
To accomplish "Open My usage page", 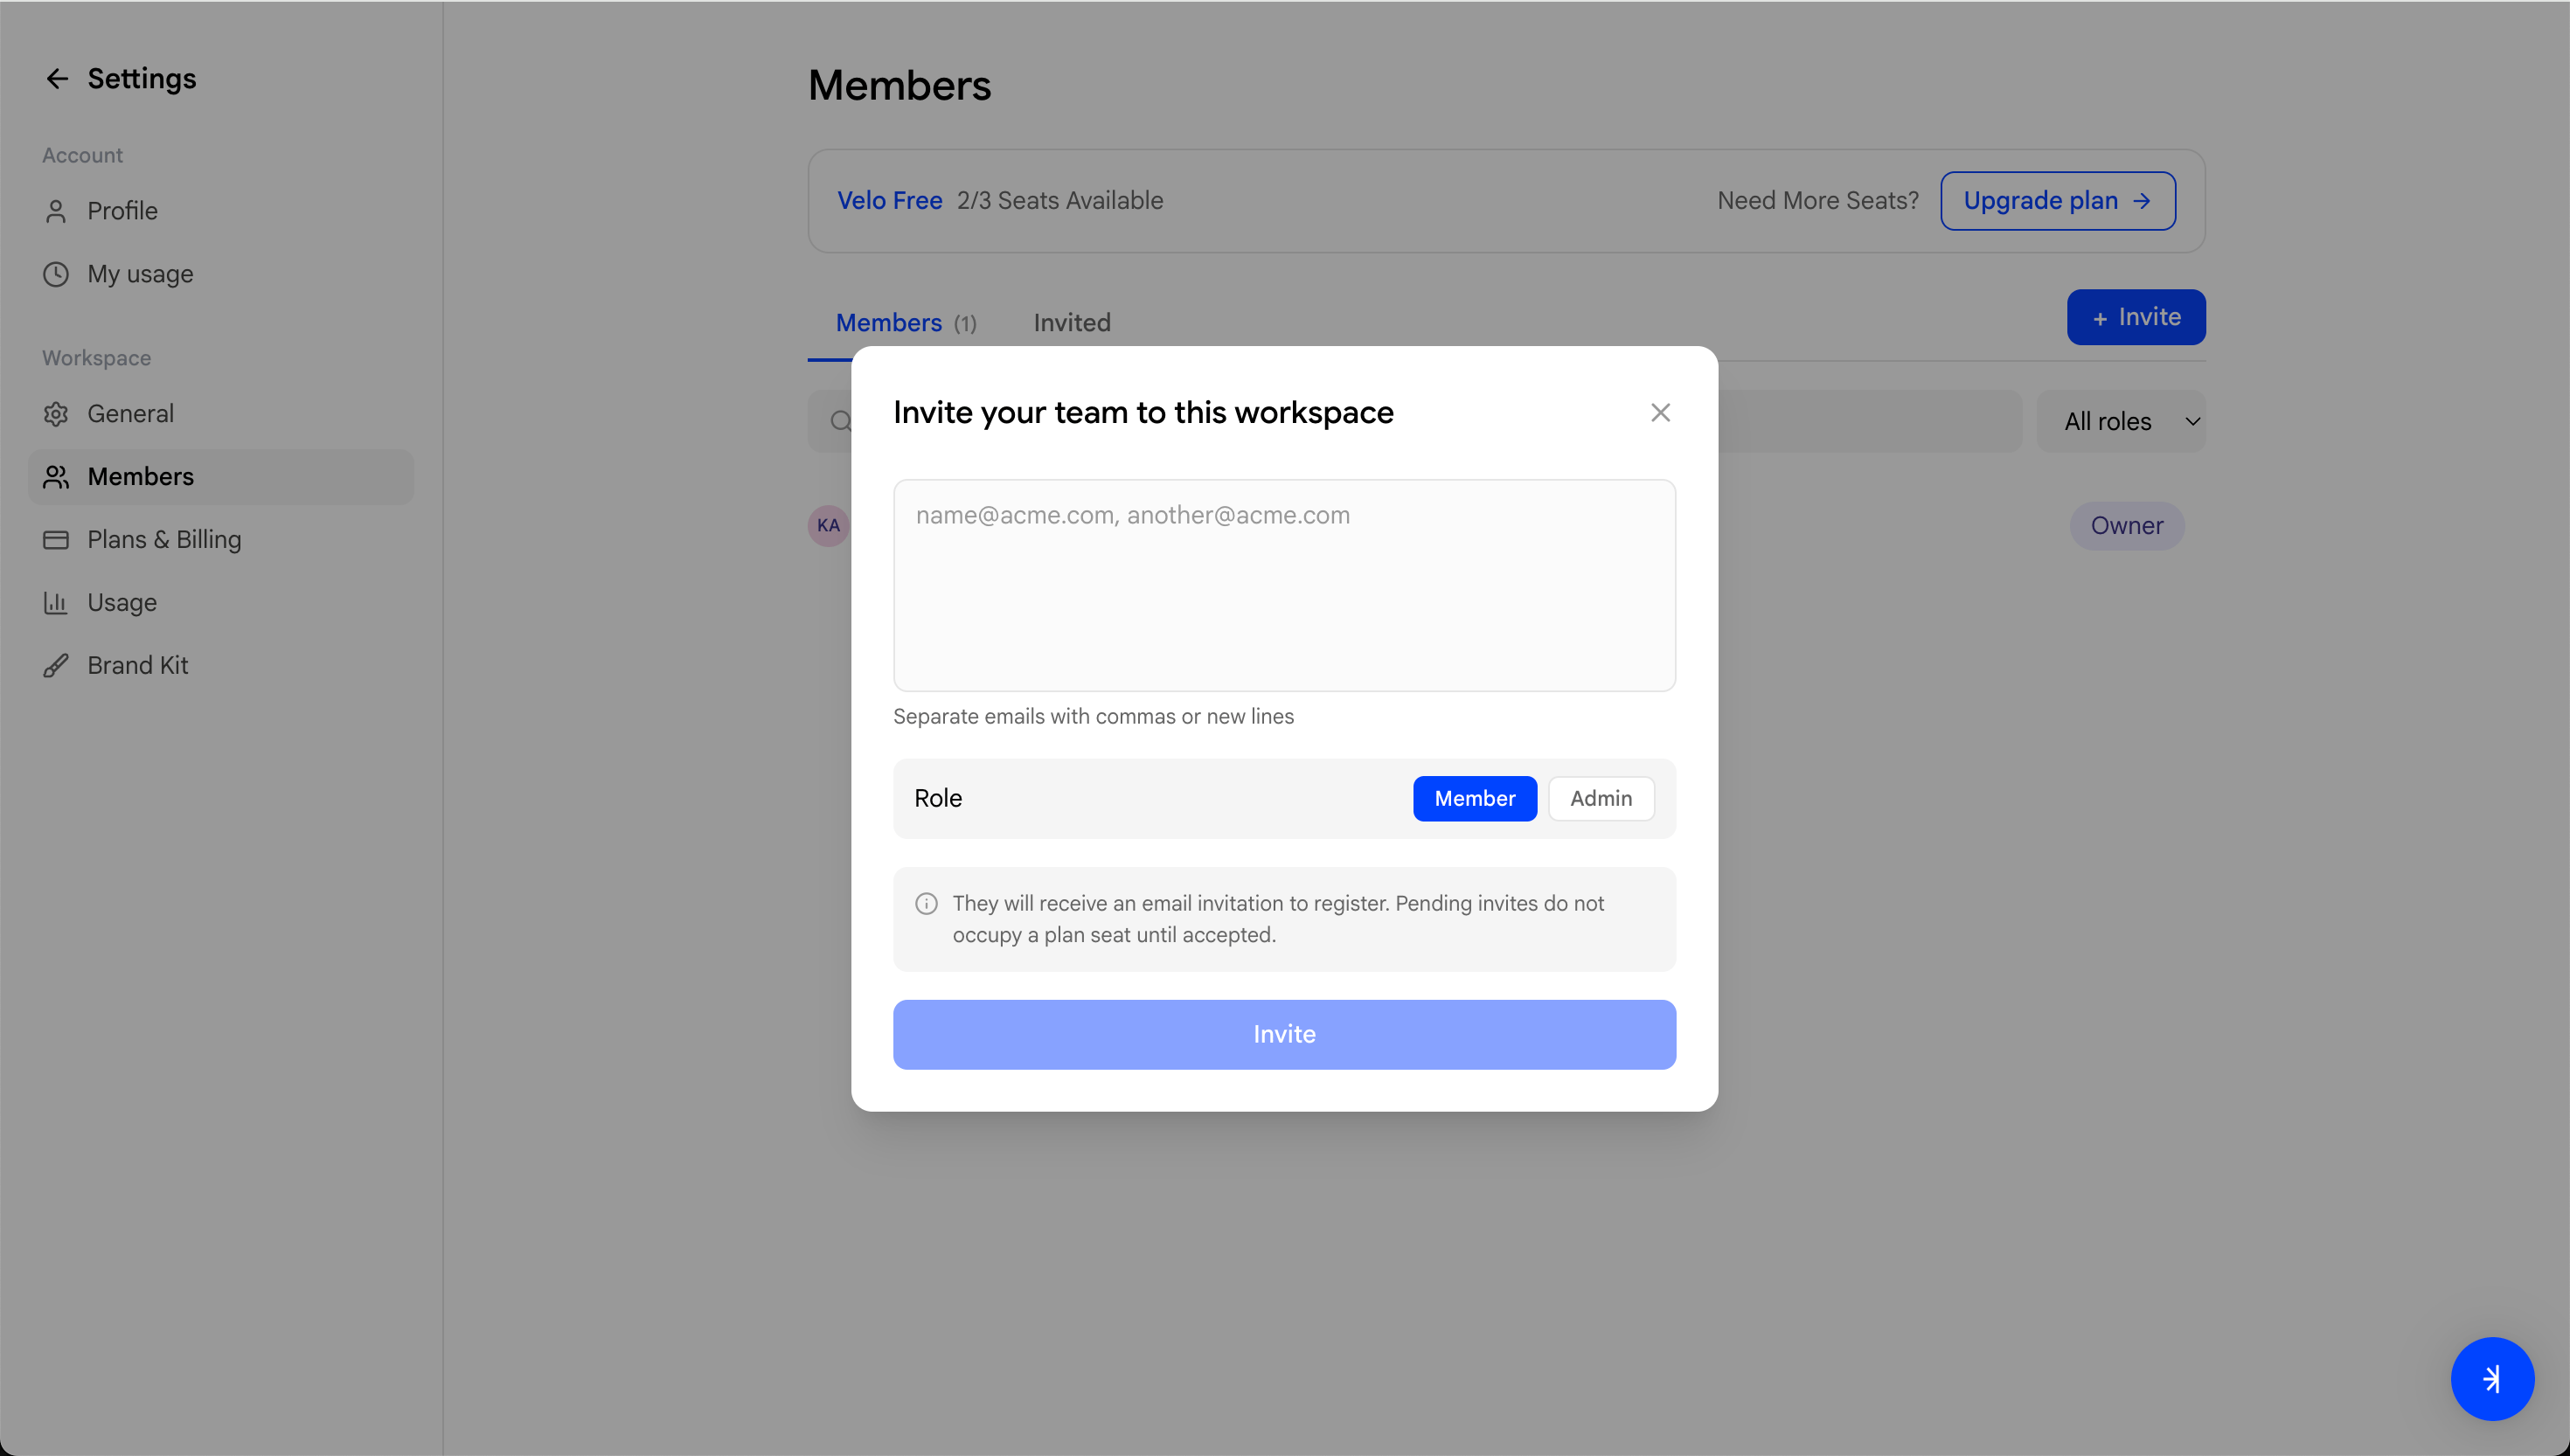I will 220,274.
